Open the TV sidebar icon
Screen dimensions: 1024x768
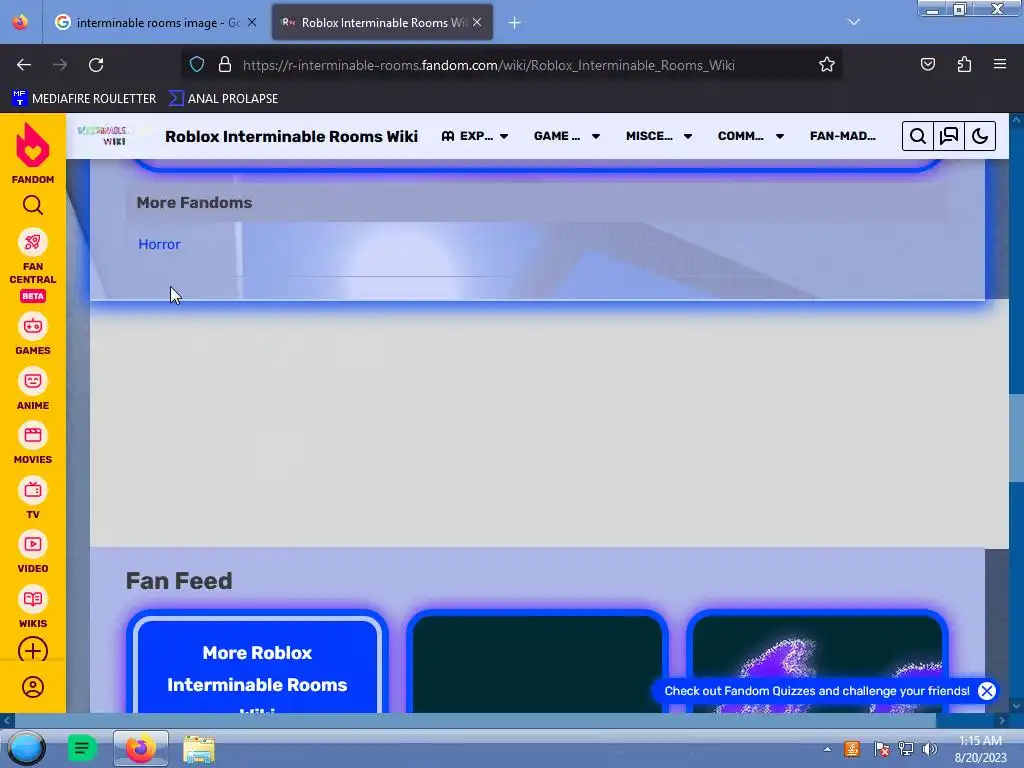pyautogui.click(x=33, y=490)
